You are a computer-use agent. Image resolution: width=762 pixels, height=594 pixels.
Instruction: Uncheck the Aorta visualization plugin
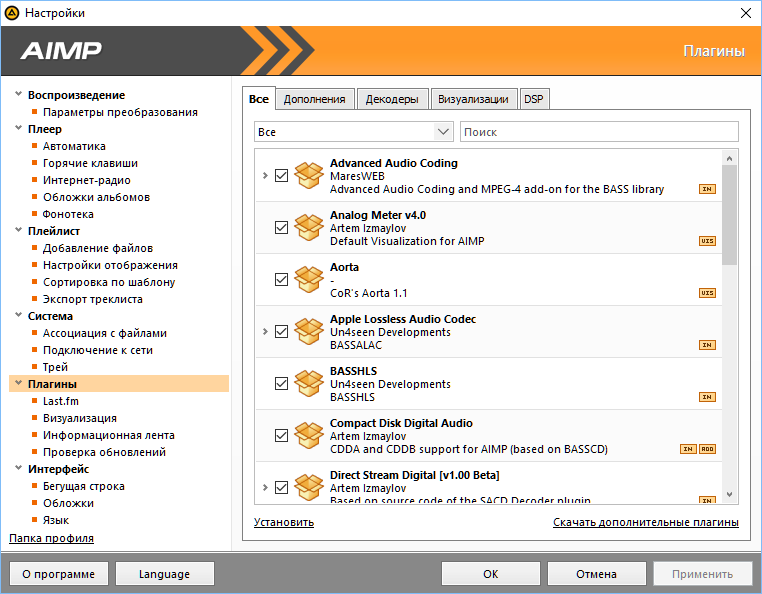[x=281, y=280]
